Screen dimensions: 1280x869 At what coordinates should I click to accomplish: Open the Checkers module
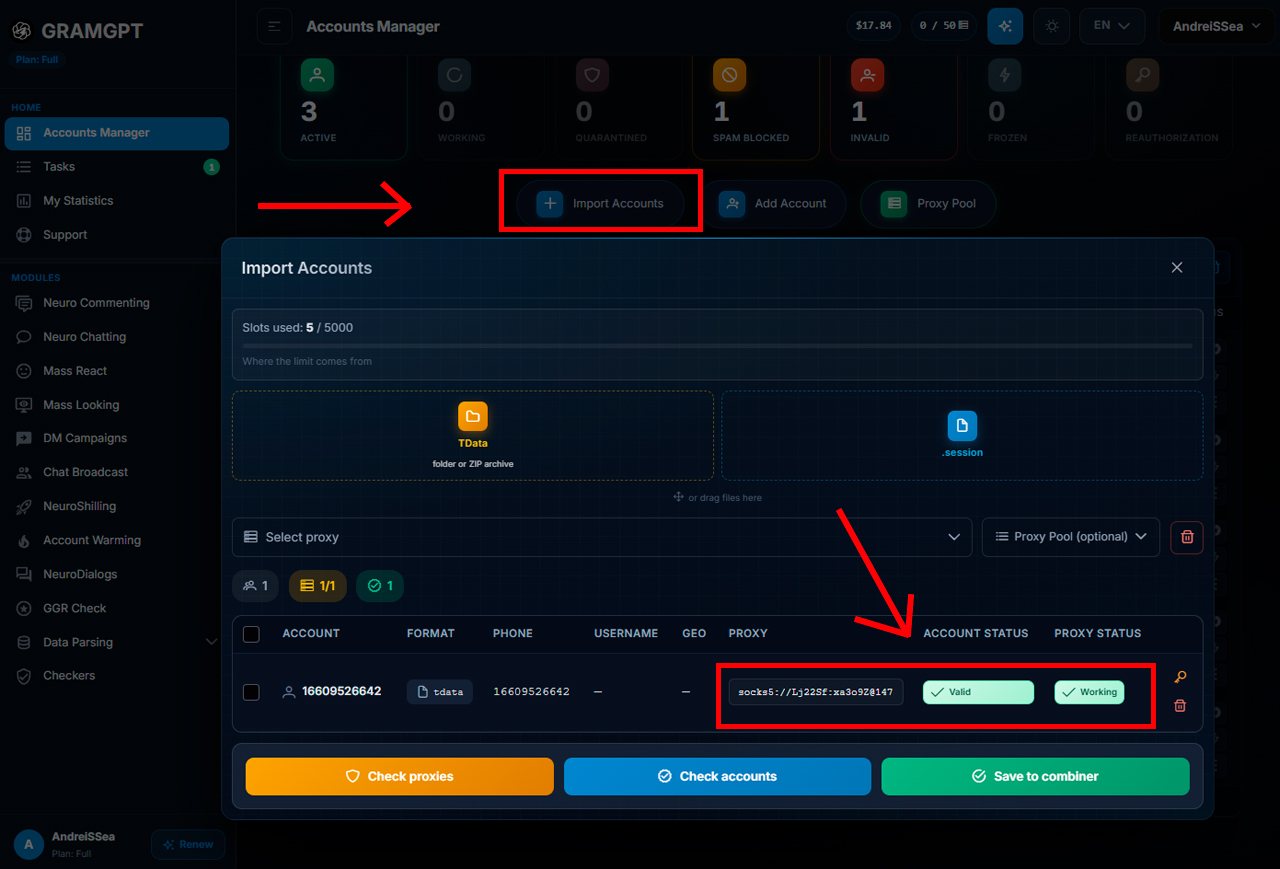[117, 676]
